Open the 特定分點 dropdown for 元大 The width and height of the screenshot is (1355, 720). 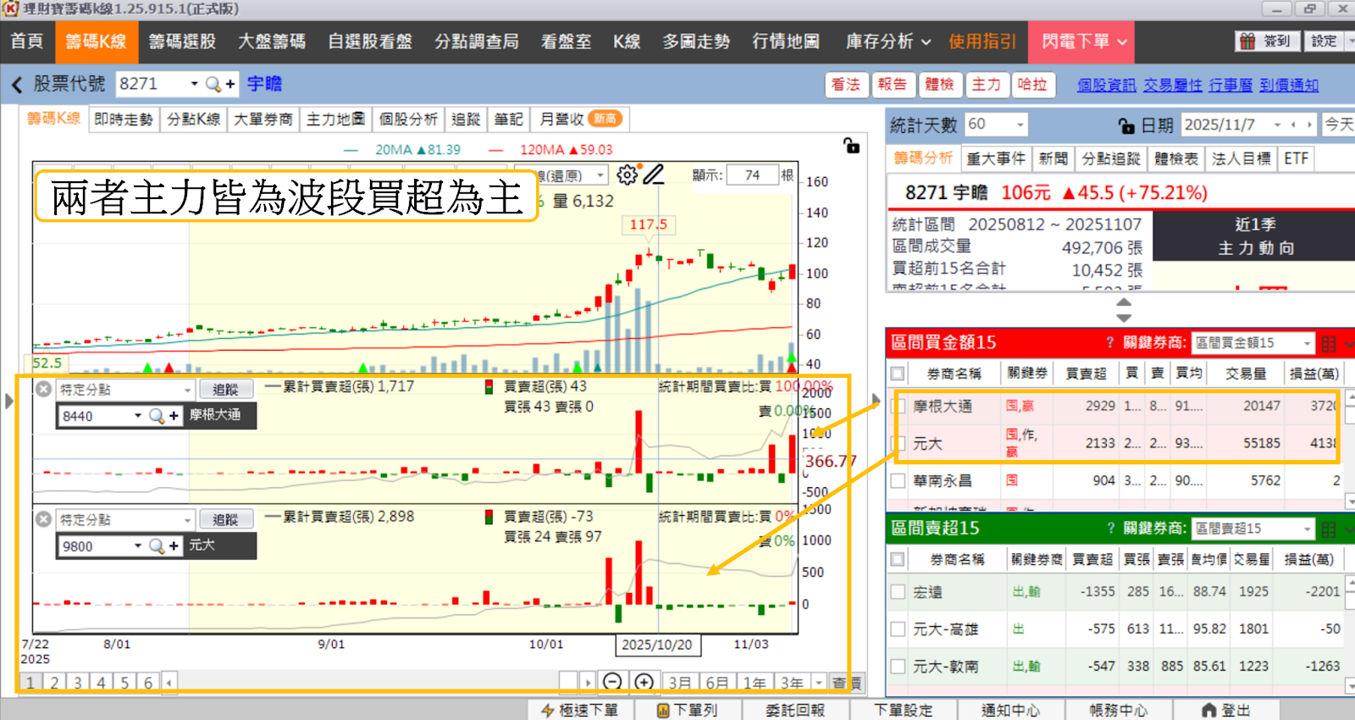(124, 520)
